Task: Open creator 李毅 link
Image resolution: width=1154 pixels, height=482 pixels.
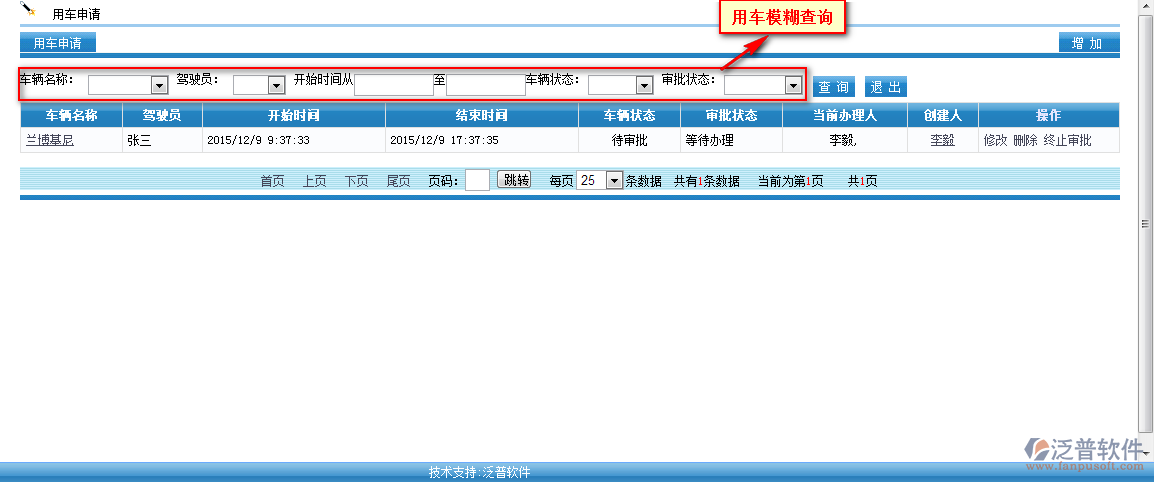Action: [x=942, y=141]
